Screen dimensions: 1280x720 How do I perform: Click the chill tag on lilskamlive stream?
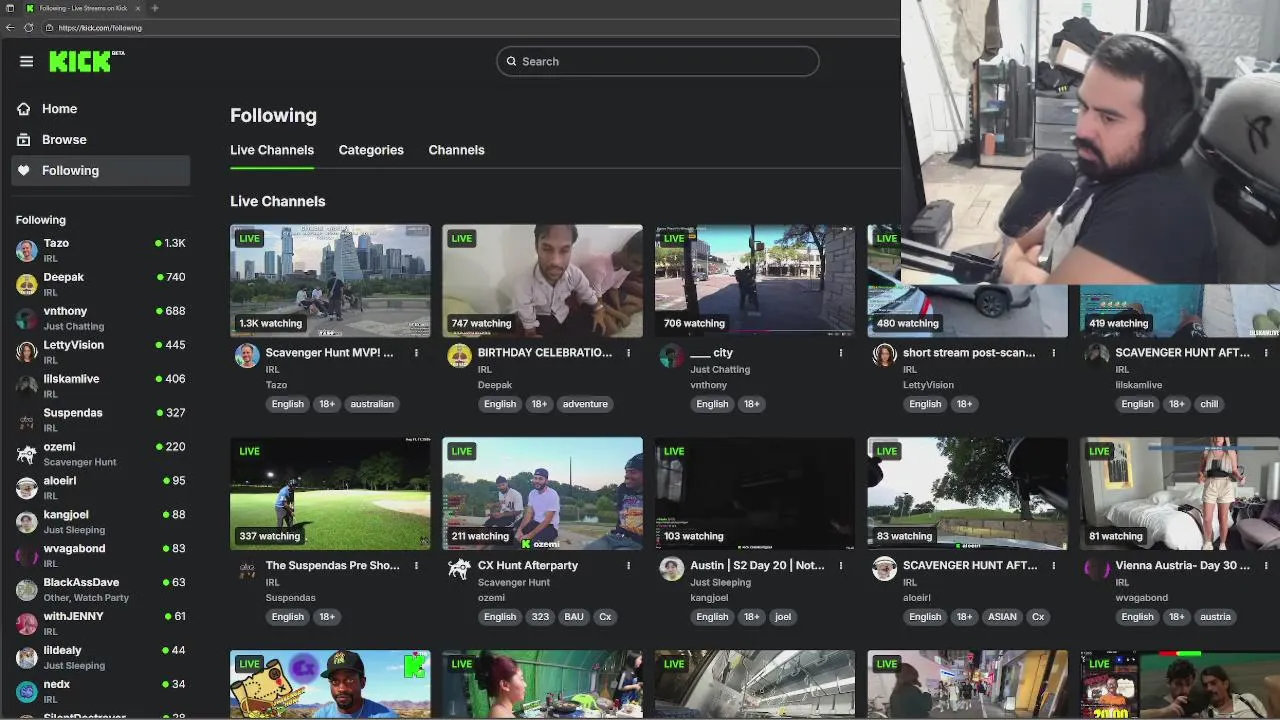coord(1209,404)
